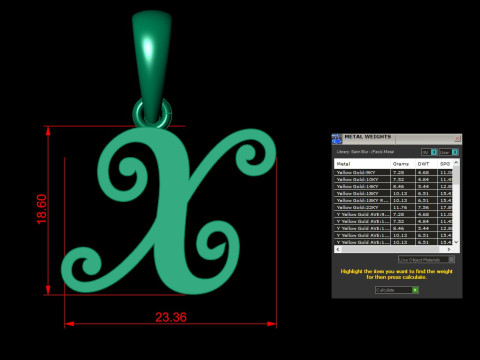Image resolution: width=480 pixels, height=360 pixels.
Task: Click the scroll down arrow of metals list
Action: click(456, 242)
